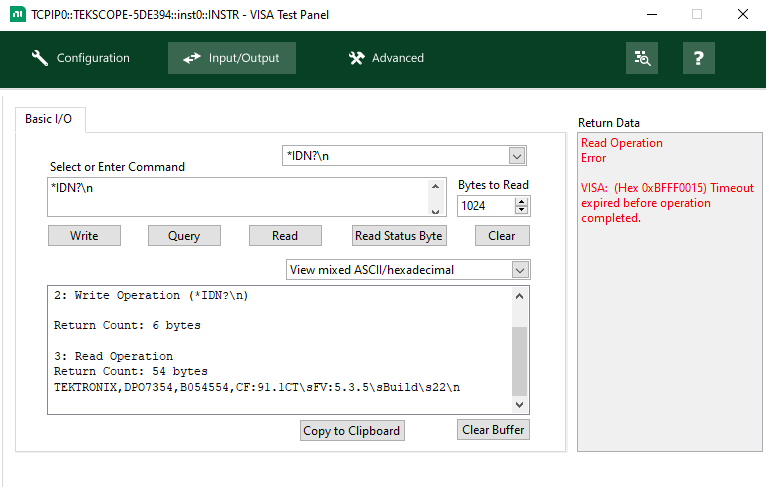
Task: Click the Clear Buffer button
Action: pyautogui.click(x=493, y=430)
